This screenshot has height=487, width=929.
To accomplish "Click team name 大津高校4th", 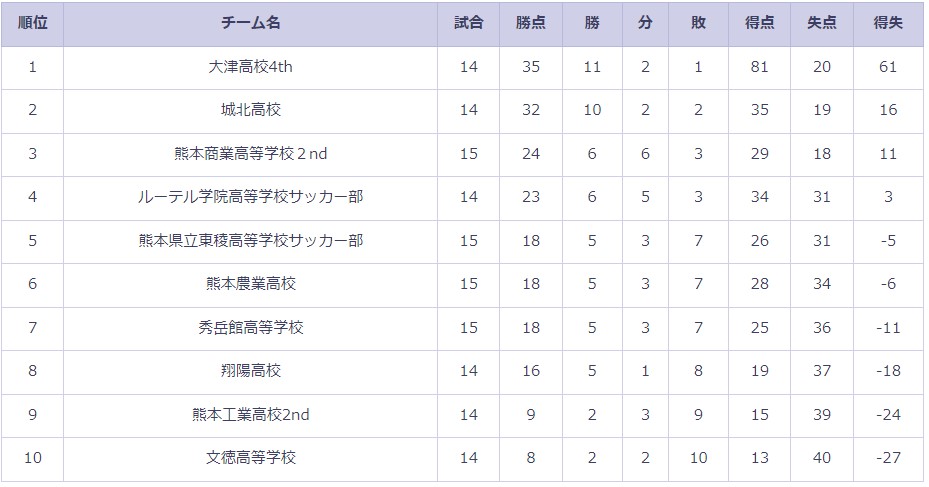I will pos(250,67).
